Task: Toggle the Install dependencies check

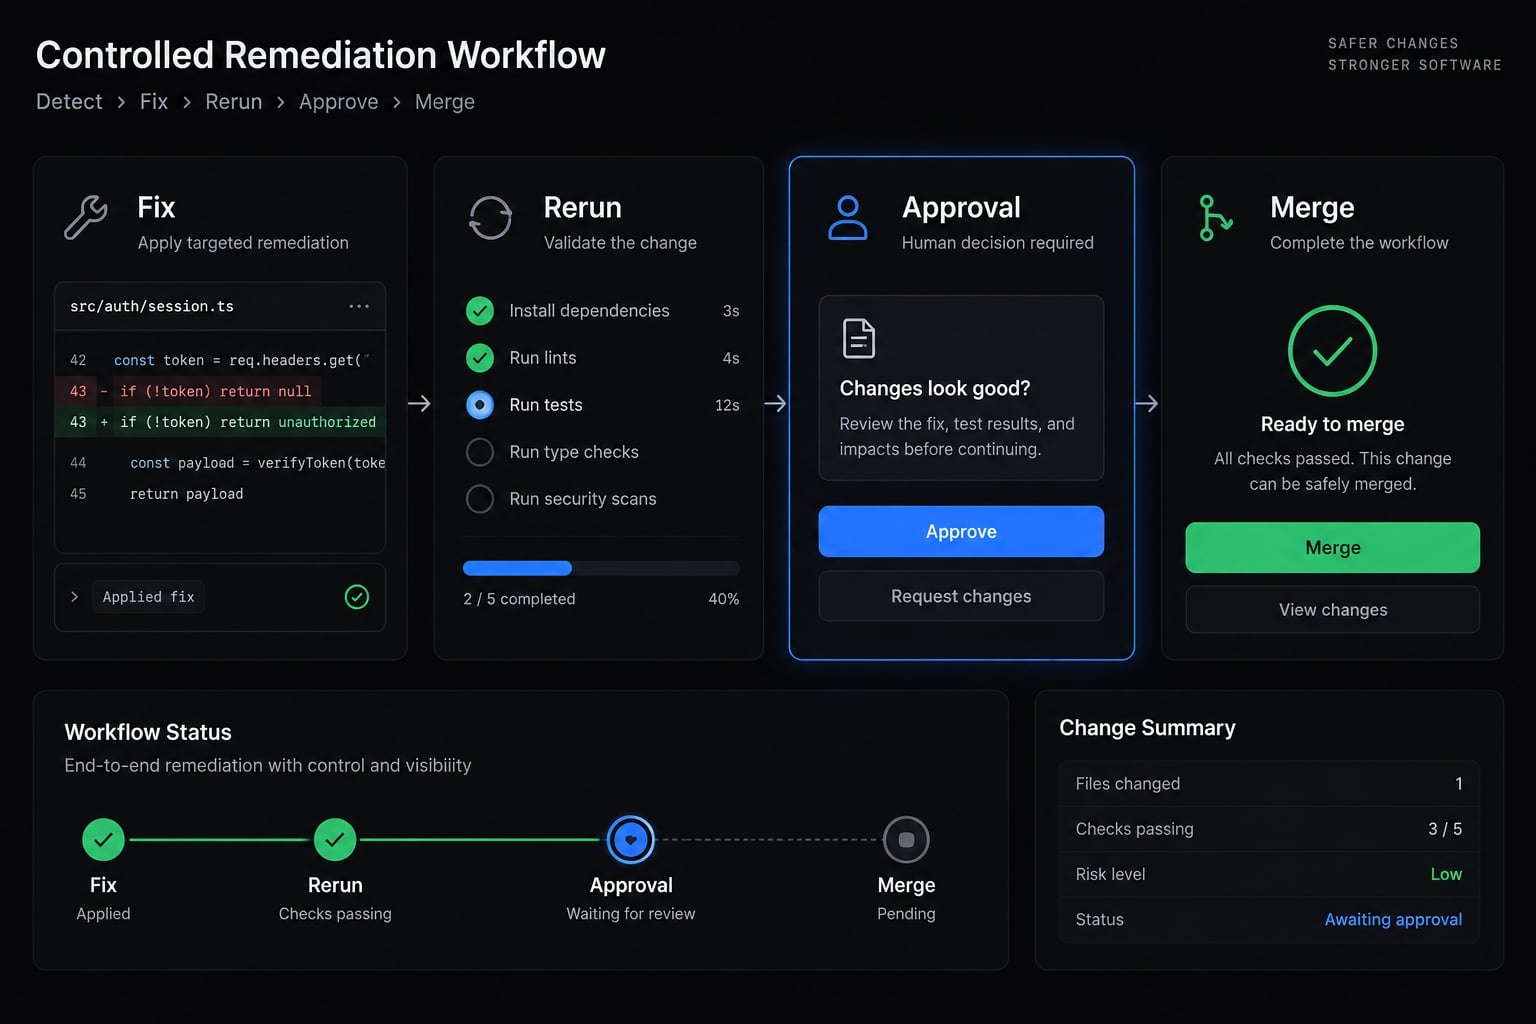Action: (480, 311)
